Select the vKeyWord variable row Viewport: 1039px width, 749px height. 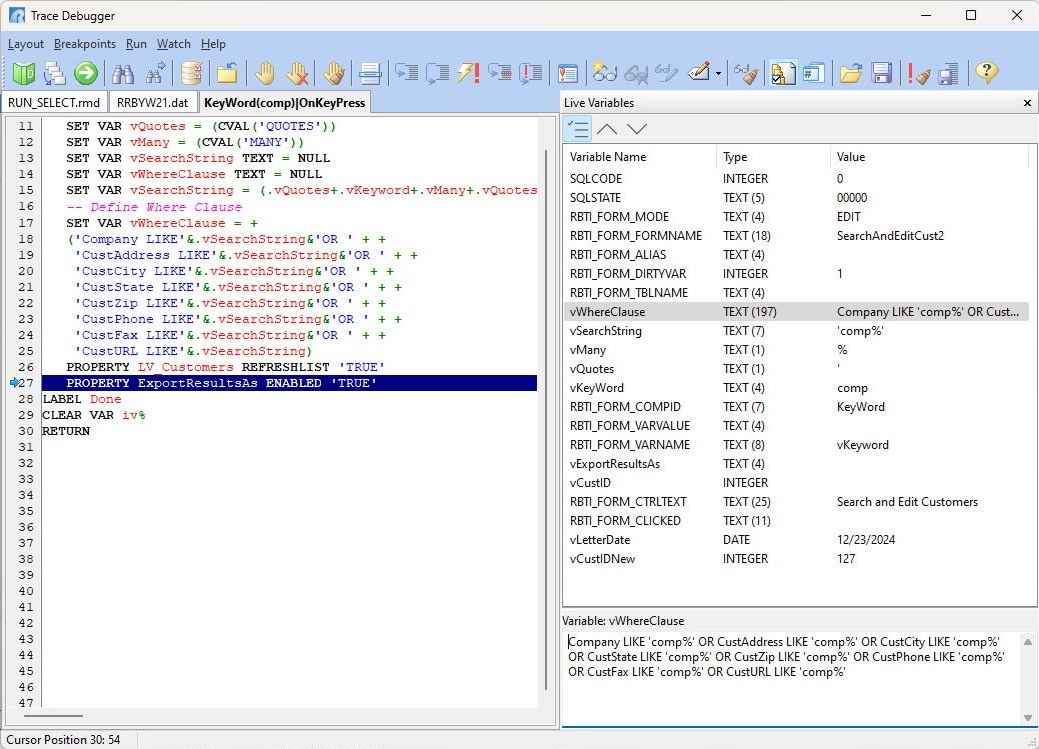tap(798, 388)
